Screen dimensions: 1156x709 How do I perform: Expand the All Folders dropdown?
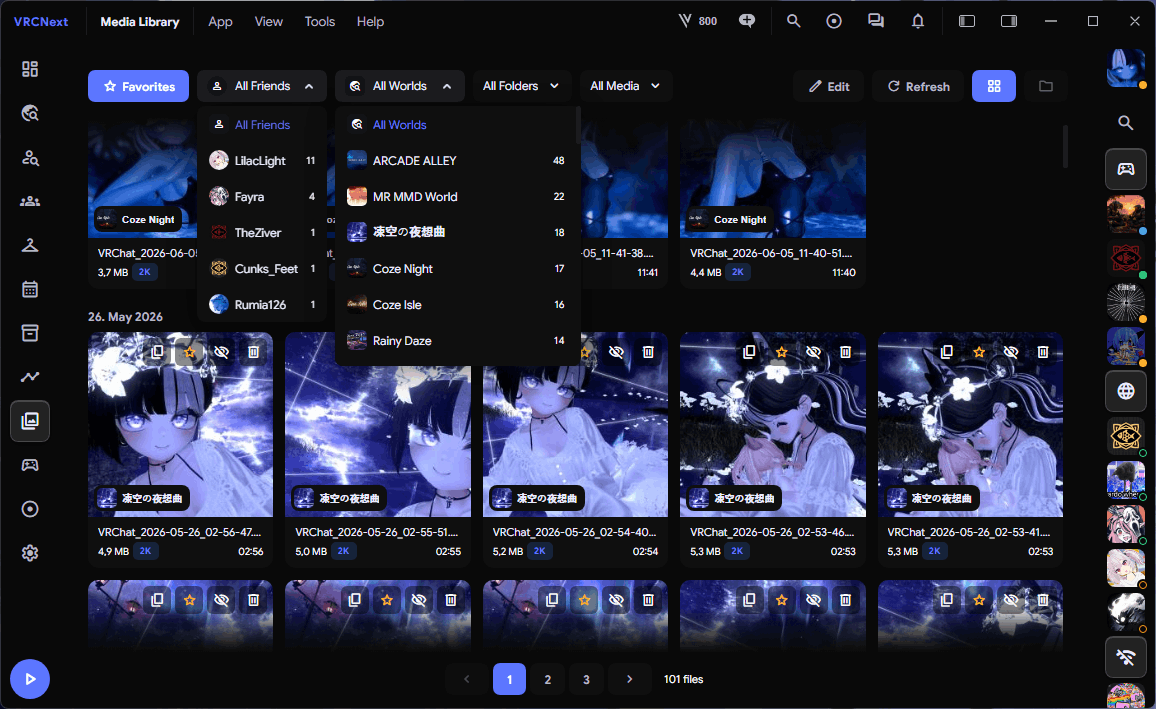tap(520, 86)
